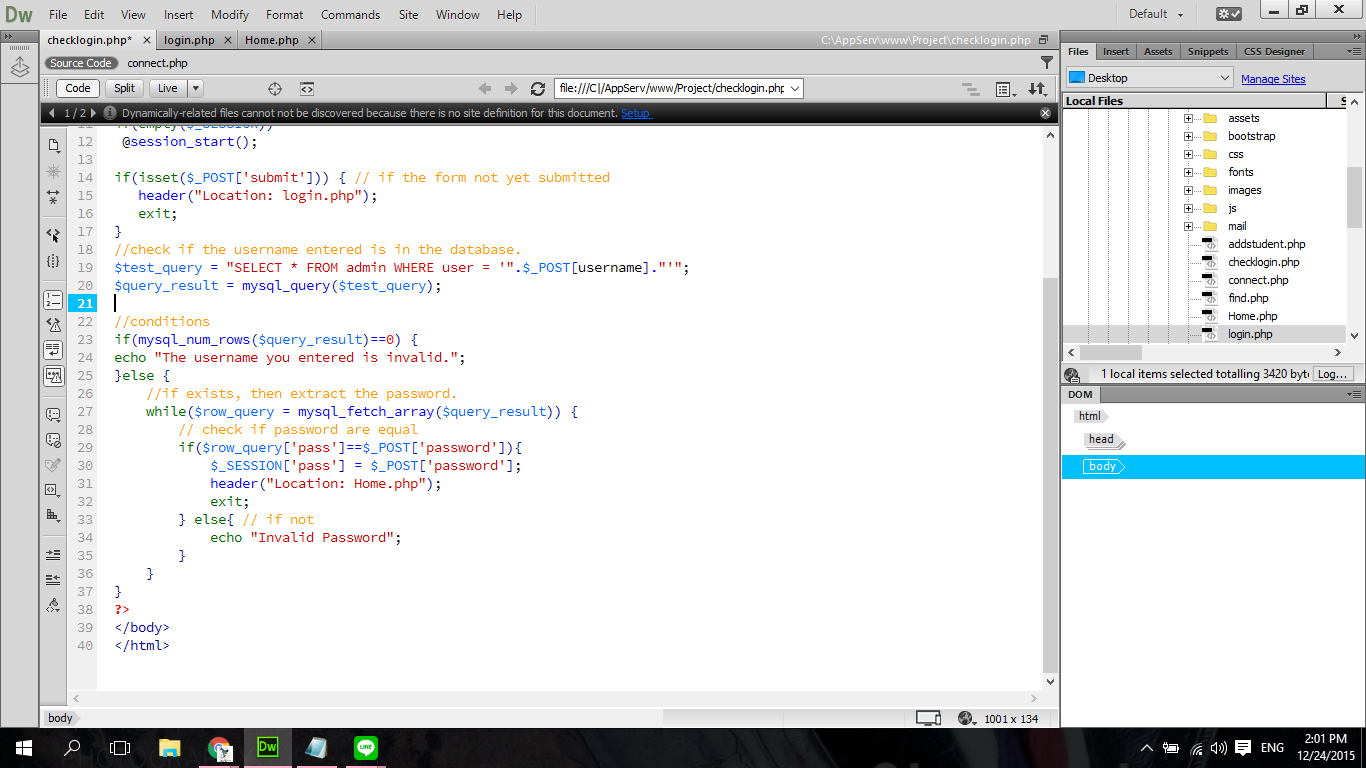Open preview device icon in status bar
The height and width of the screenshot is (768, 1366).
[x=929, y=718]
